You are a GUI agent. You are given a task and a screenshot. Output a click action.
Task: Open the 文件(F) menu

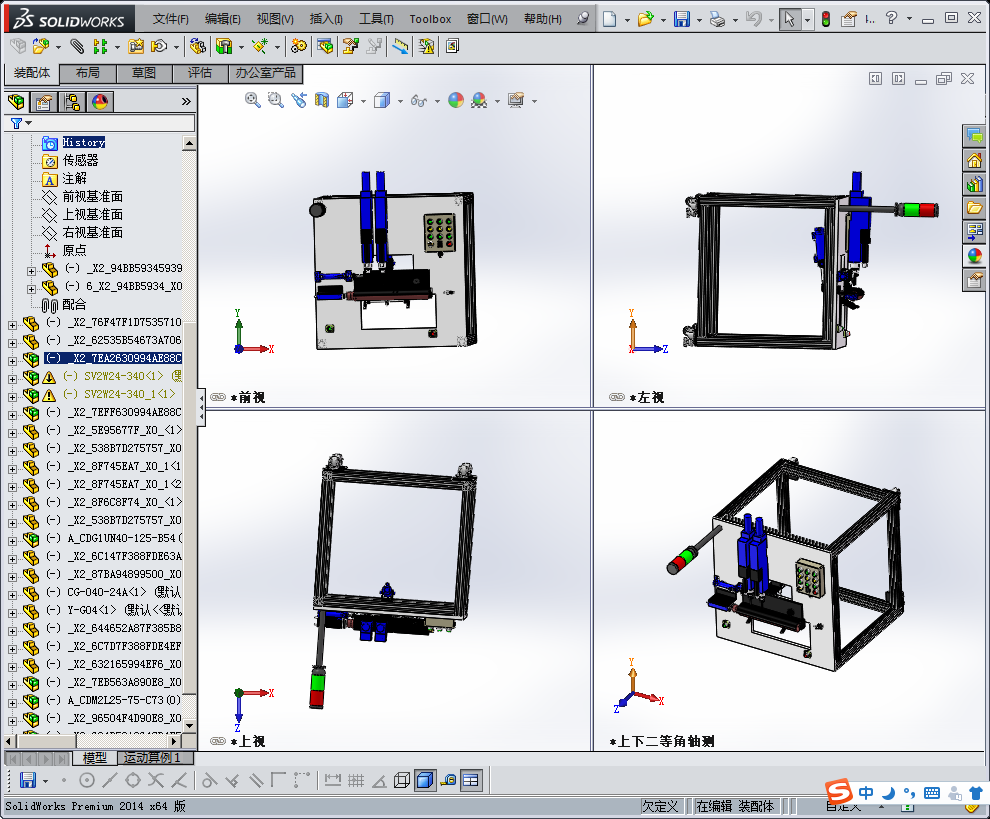pyautogui.click(x=170, y=19)
